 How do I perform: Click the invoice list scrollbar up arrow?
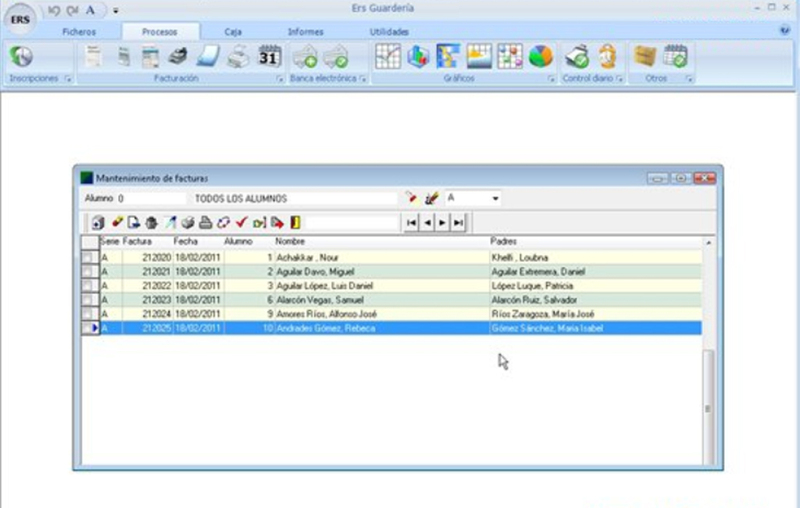click(x=708, y=242)
